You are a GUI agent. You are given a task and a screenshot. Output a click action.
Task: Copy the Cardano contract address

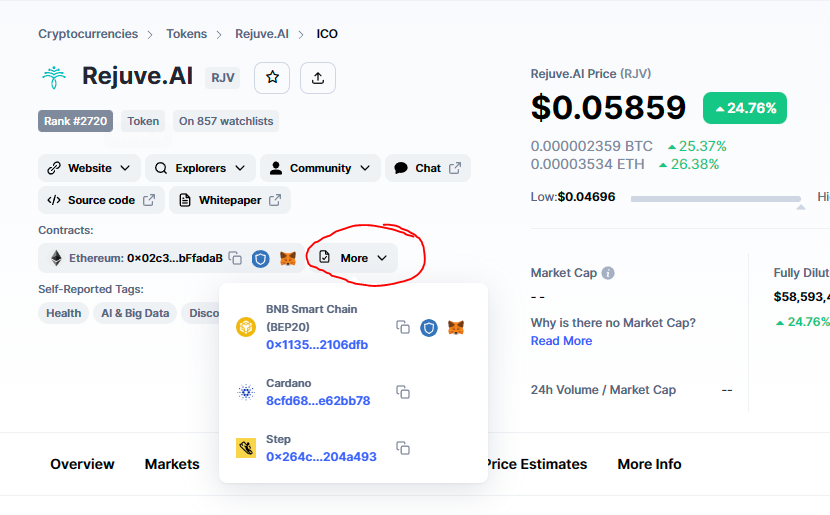tap(403, 392)
